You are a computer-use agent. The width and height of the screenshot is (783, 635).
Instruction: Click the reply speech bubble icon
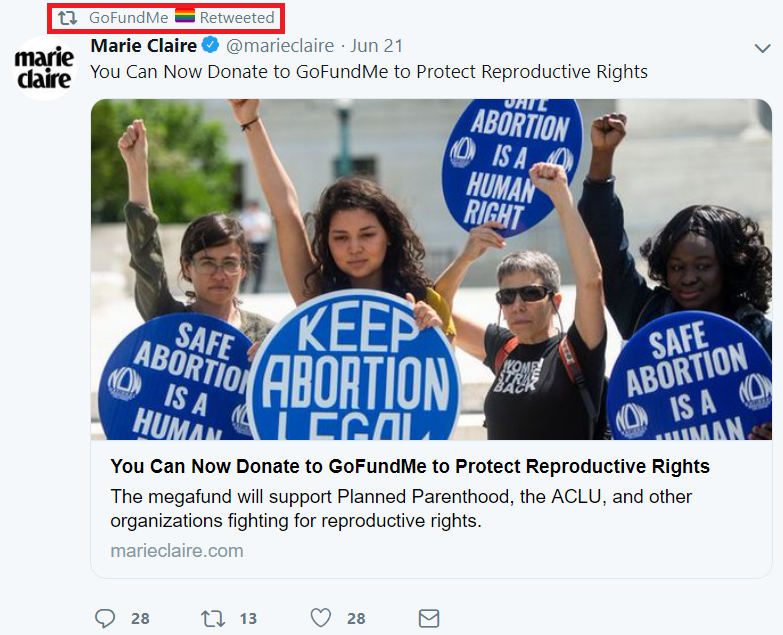105,618
